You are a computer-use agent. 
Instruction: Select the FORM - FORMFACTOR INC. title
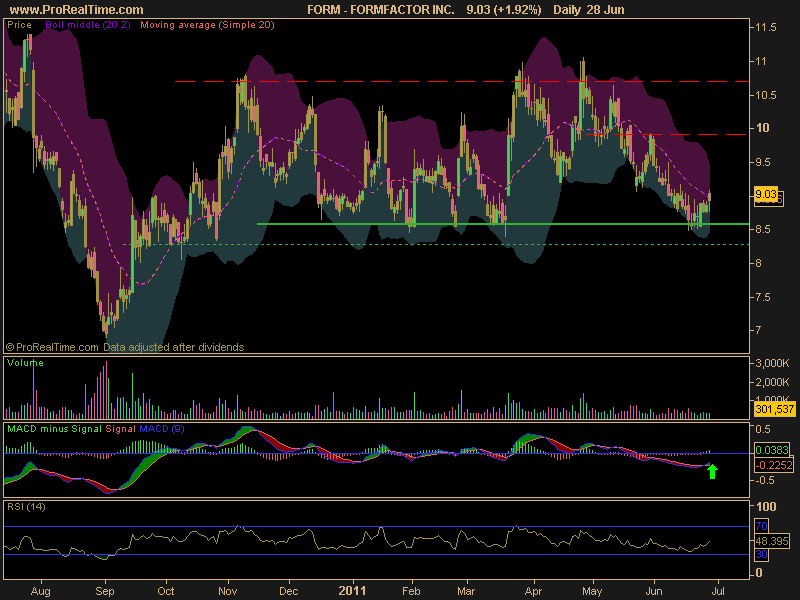pos(381,10)
